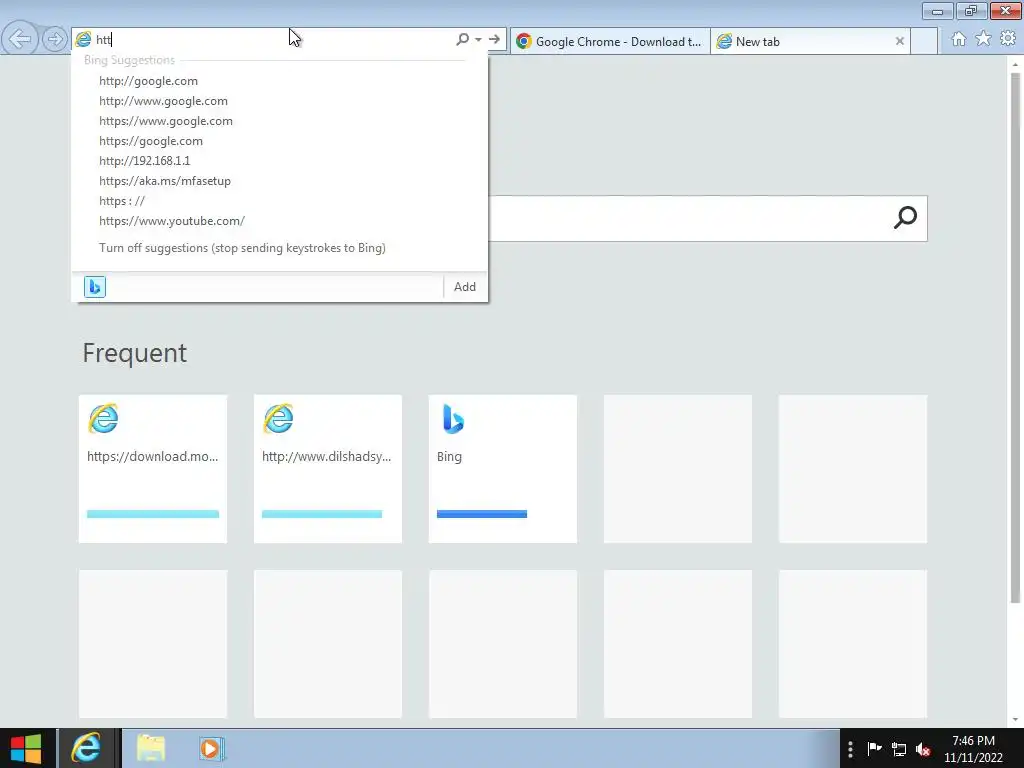Open File Explorer from taskbar

click(151, 748)
